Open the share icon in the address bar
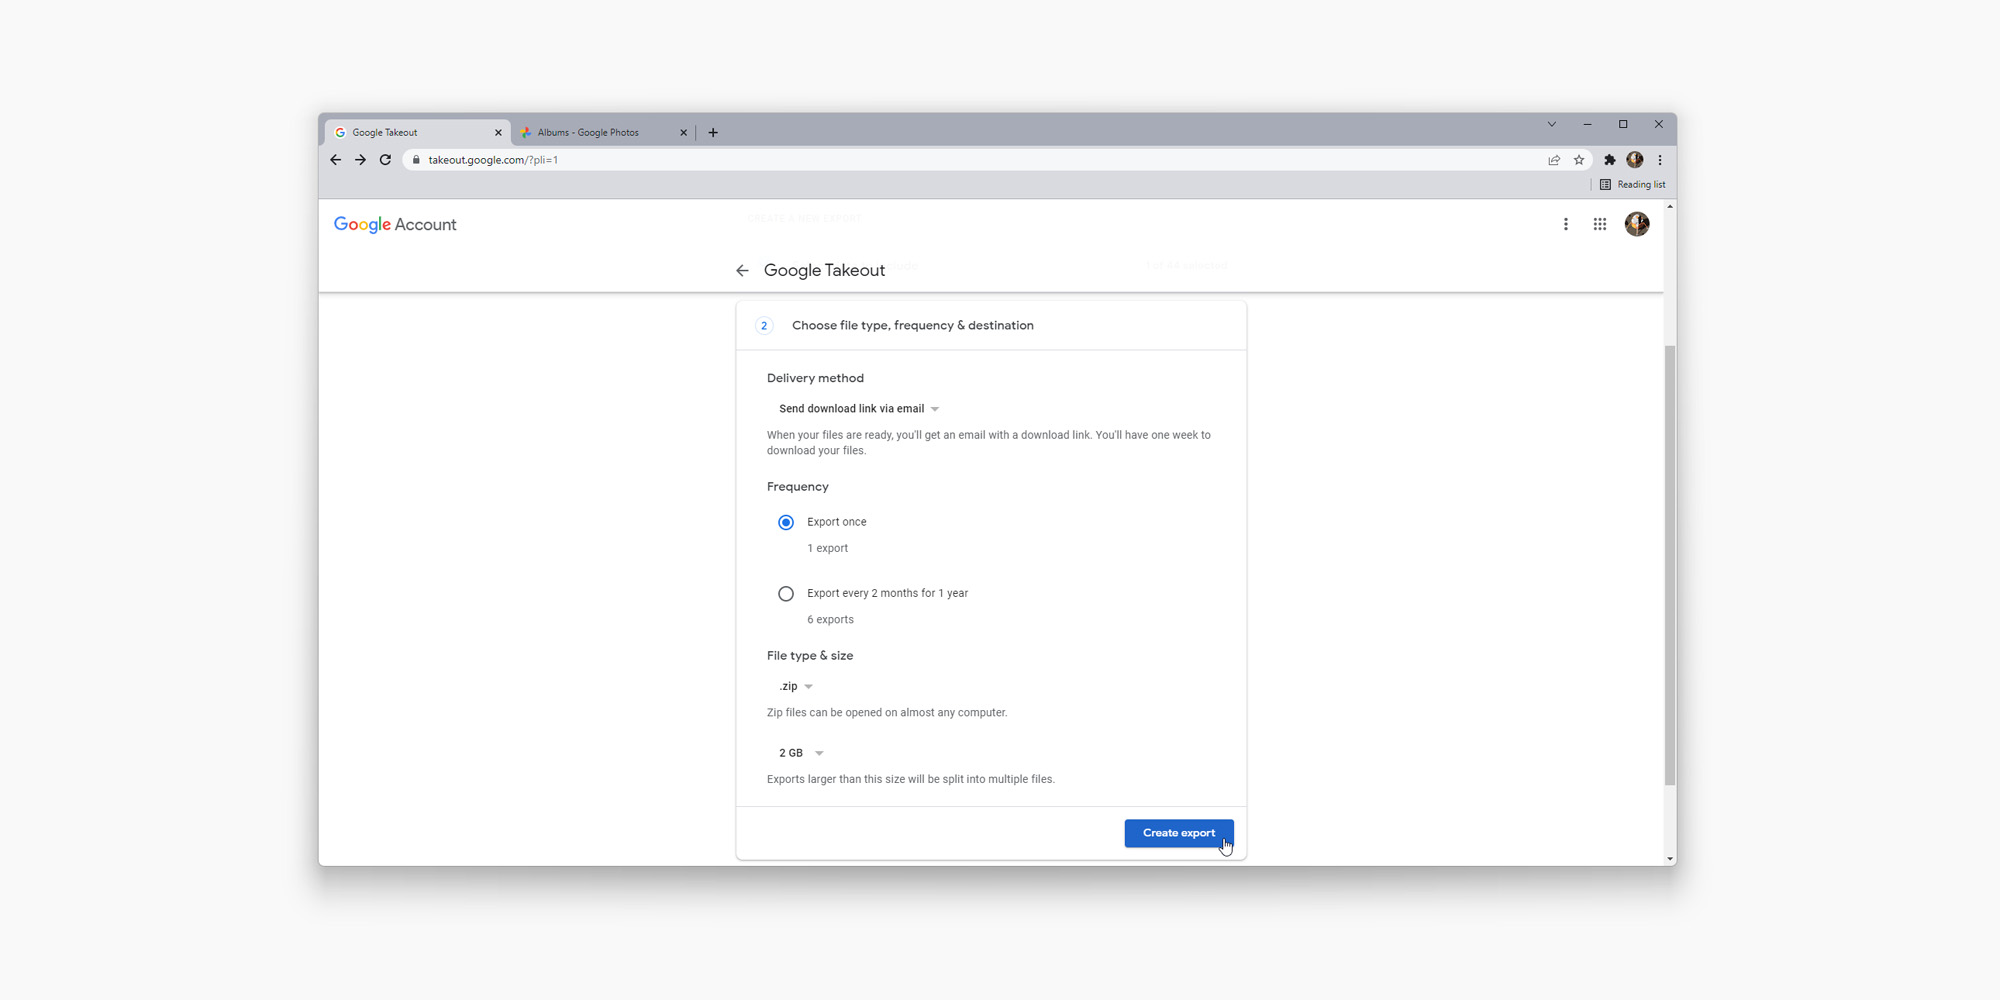 [1553, 159]
